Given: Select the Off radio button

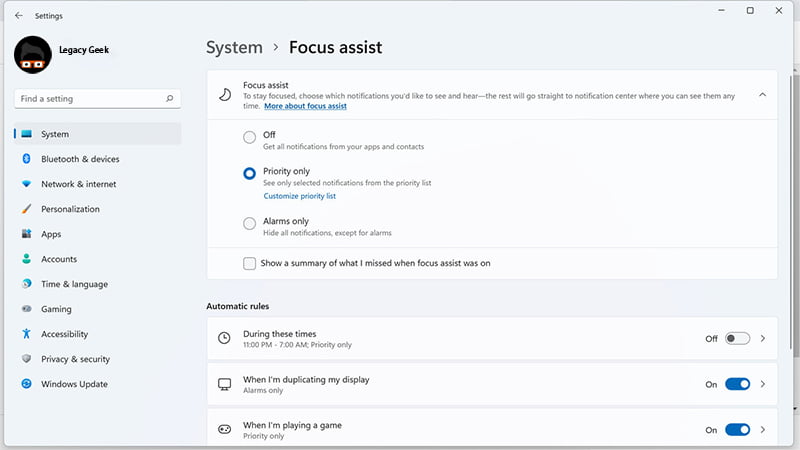Looking at the screenshot, I should [x=249, y=137].
